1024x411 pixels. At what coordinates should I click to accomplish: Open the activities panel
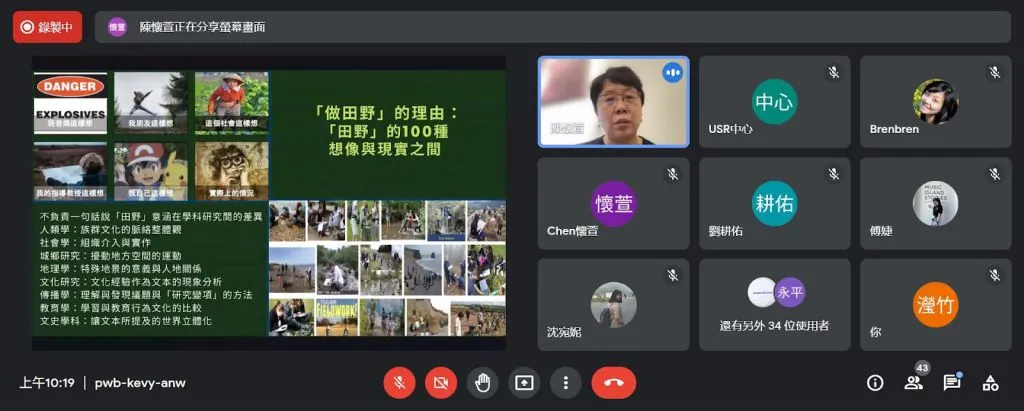pos(990,382)
